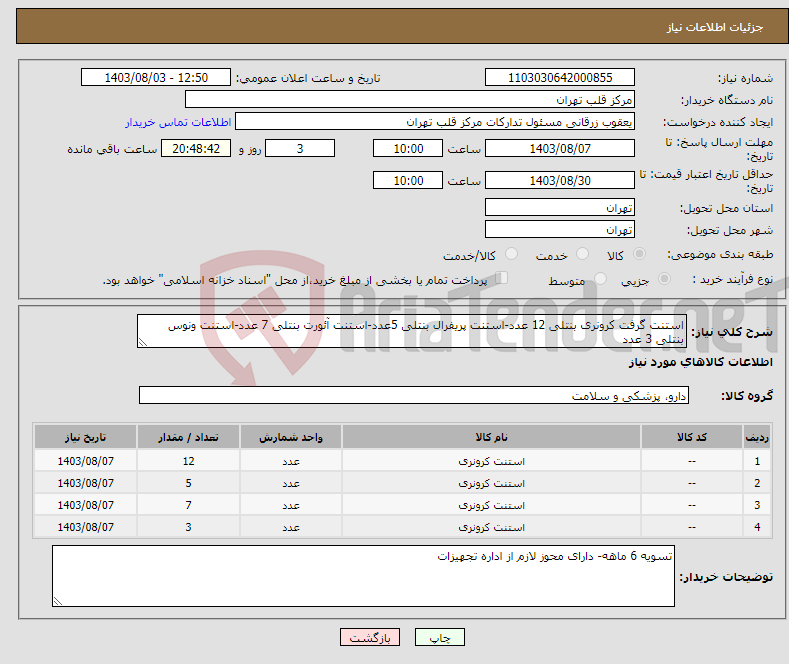The width and height of the screenshot is (789, 664).
Task: Click the response deadline date 1403/08/07 field
Action: point(560,148)
